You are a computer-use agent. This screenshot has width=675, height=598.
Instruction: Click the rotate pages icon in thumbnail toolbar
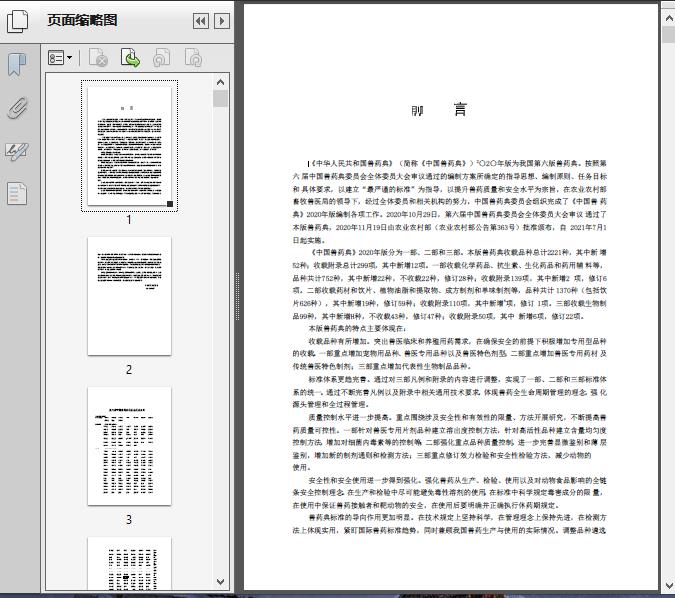[x=161, y=58]
